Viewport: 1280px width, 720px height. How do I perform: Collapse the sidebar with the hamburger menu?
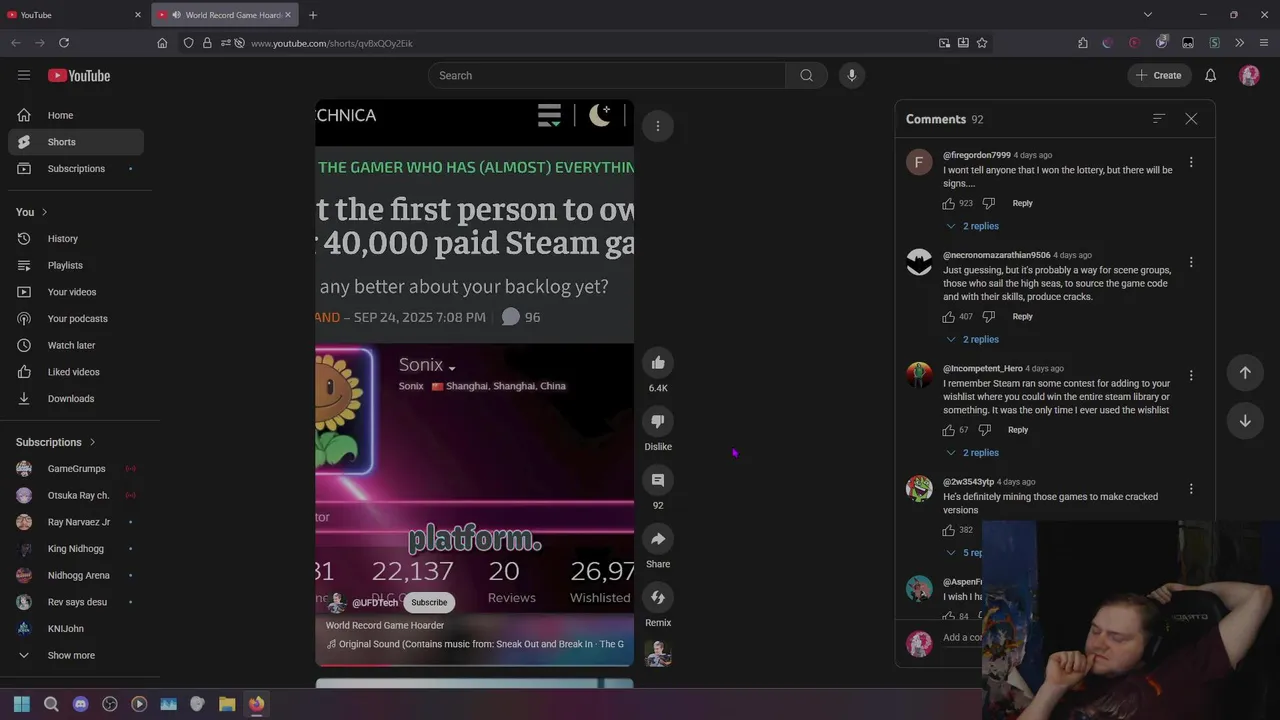(24, 75)
